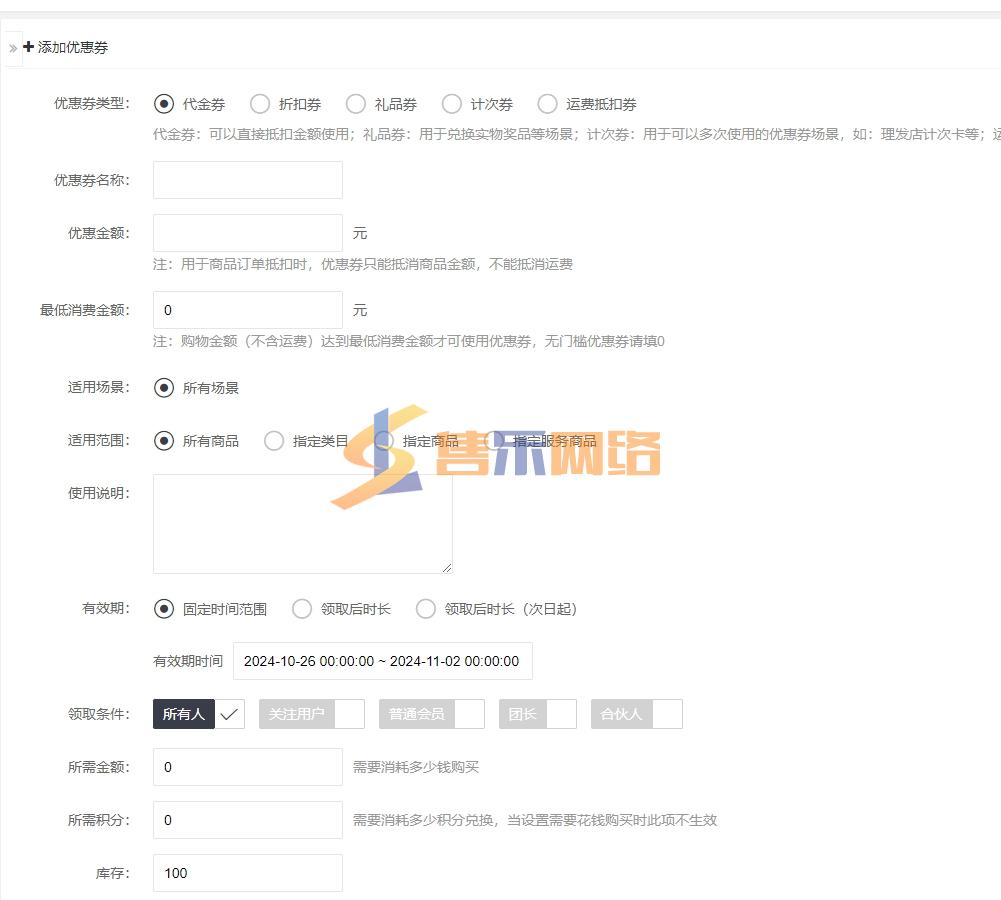
Task: Click the 库存 stock input field
Action: (x=247, y=873)
